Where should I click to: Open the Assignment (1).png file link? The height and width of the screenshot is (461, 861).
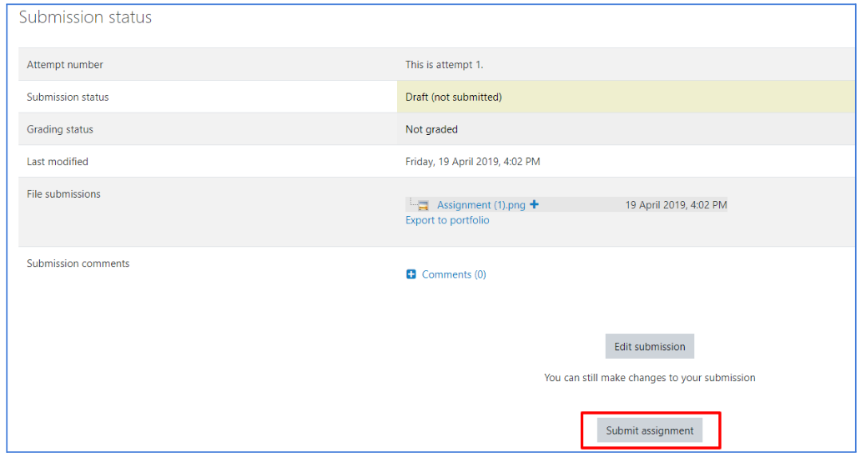pos(480,205)
